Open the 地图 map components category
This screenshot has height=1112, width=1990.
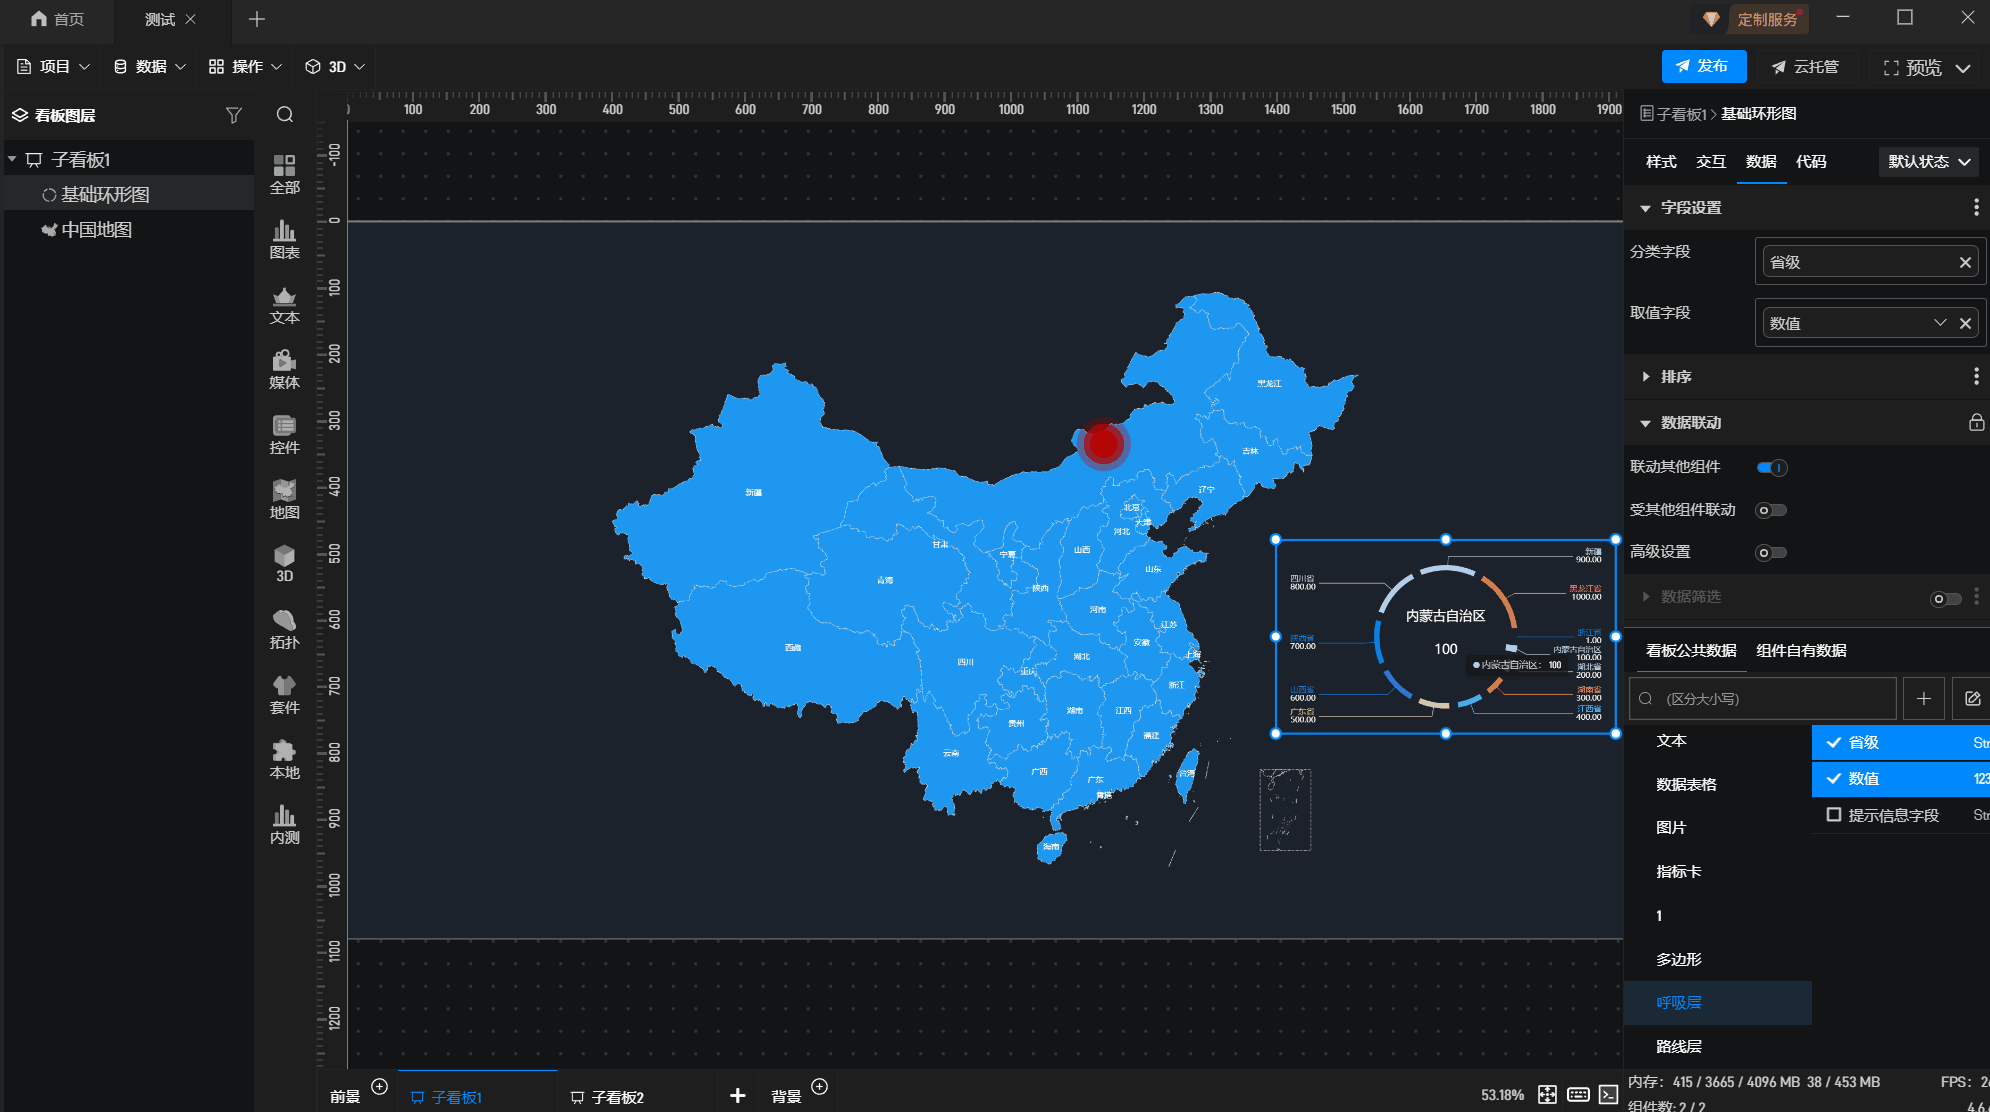click(x=284, y=498)
